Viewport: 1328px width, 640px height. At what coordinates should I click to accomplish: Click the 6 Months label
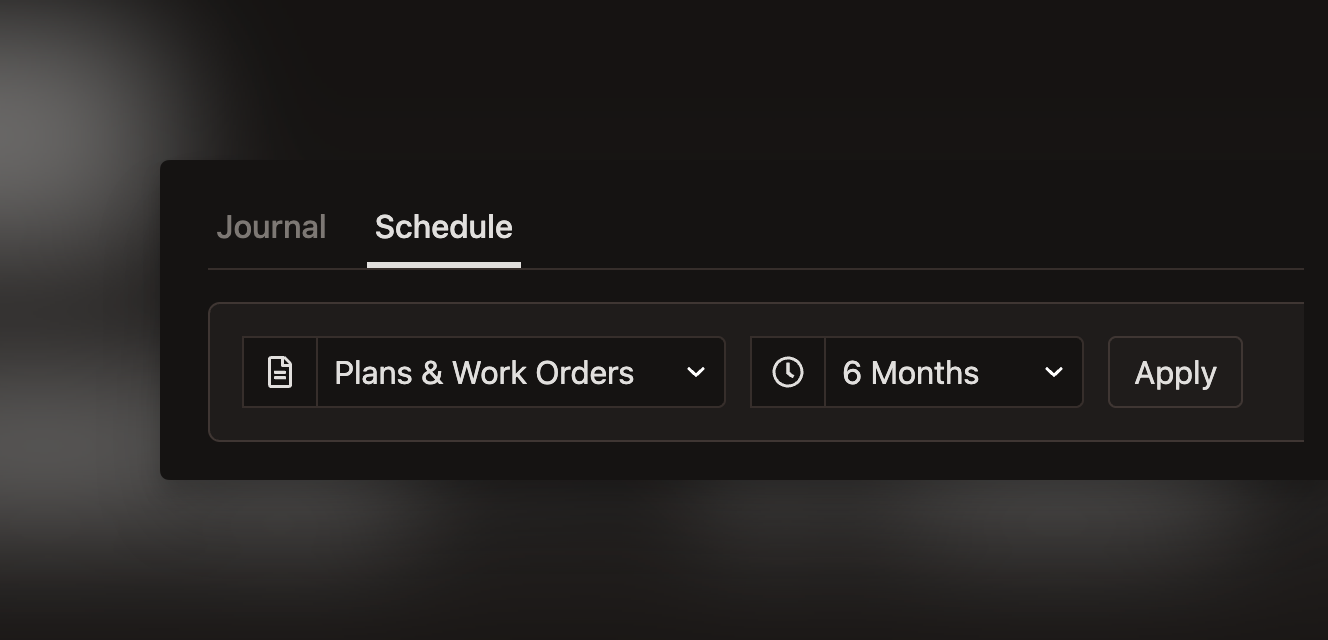pos(912,372)
